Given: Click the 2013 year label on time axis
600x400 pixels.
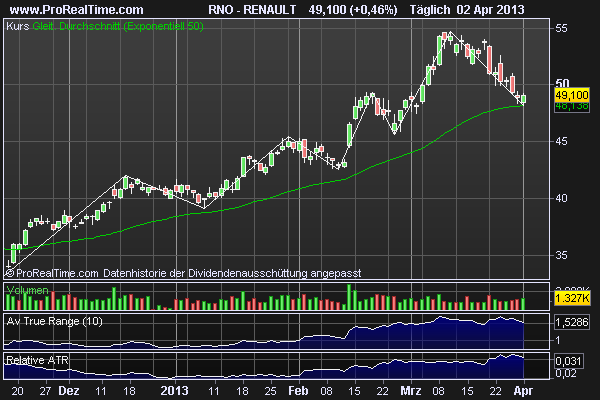Looking at the screenshot, I should [174, 391].
